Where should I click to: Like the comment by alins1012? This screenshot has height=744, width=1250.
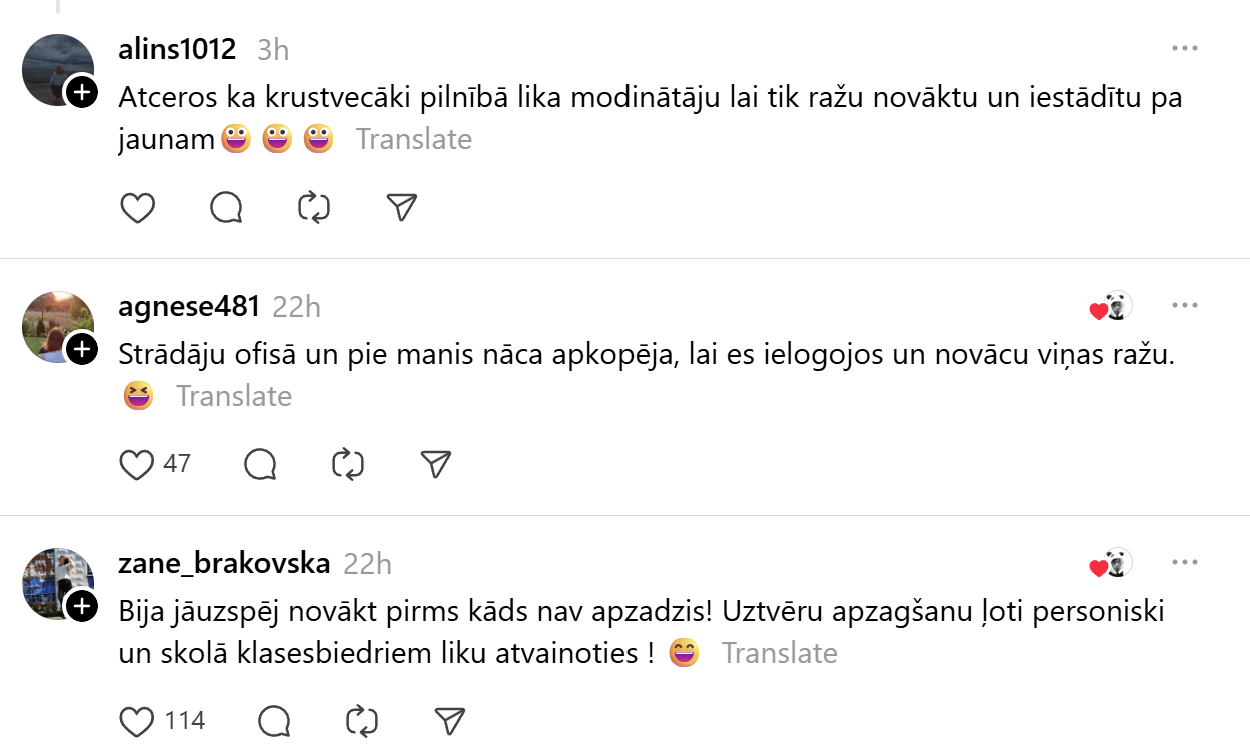pyautogui.click(x=137, y=207)
